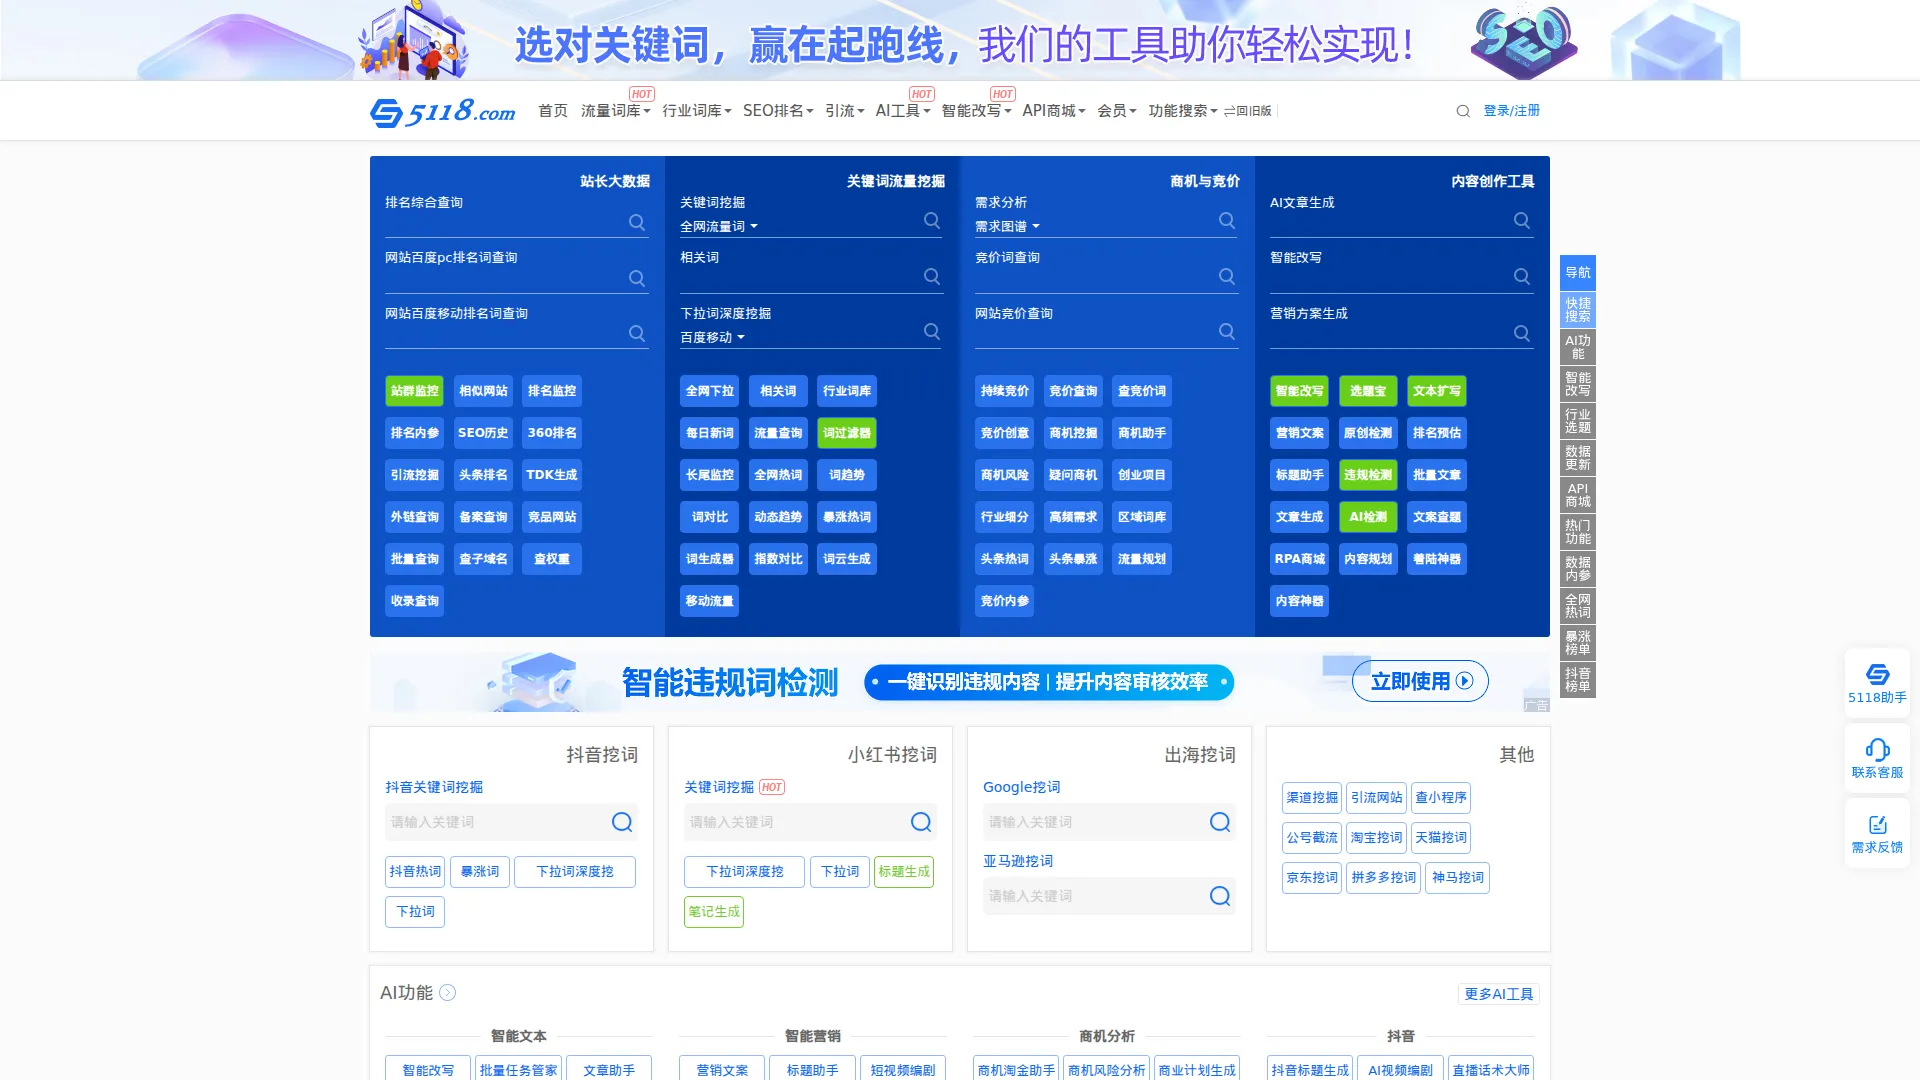Click the 拼多多挖词 button
The height and width of the screenshot is (1080, 1920).
(1383, 878)
